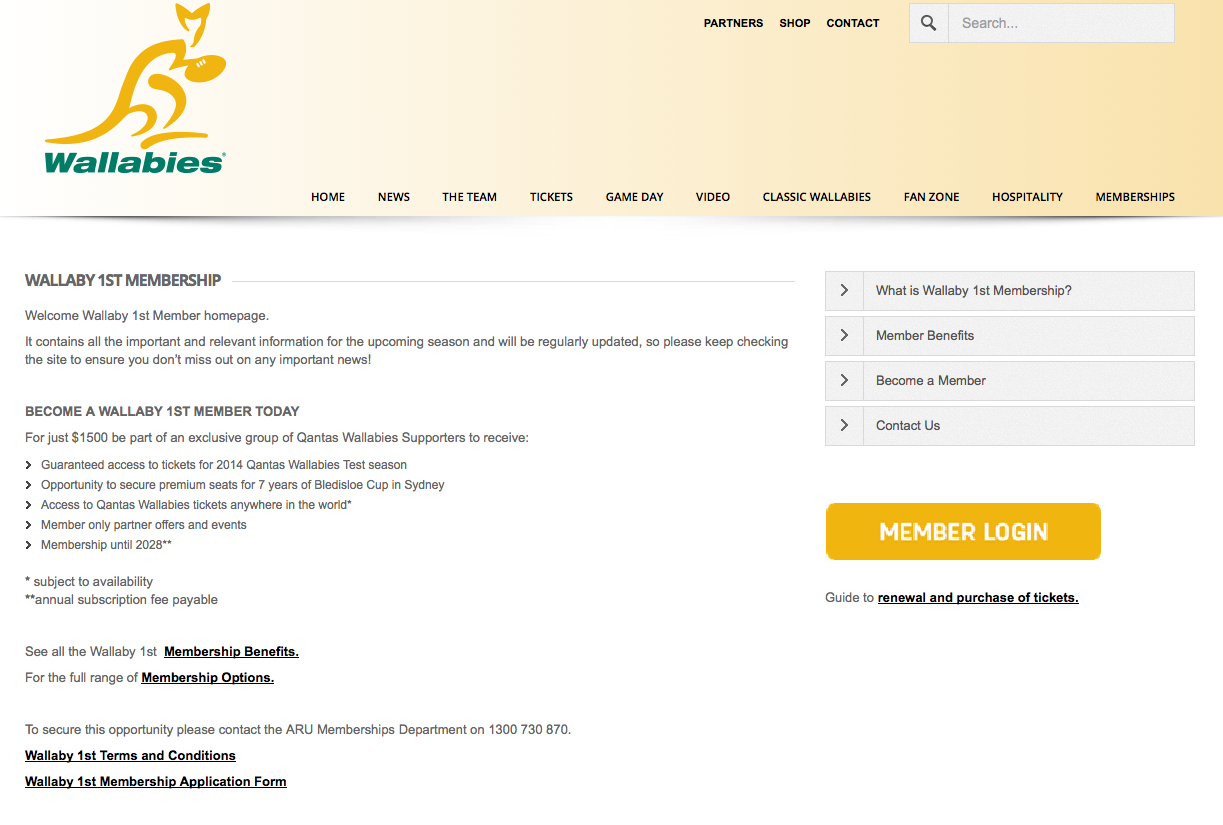
Task: Open the Memberships menu item
Action: pos(1135,197)
